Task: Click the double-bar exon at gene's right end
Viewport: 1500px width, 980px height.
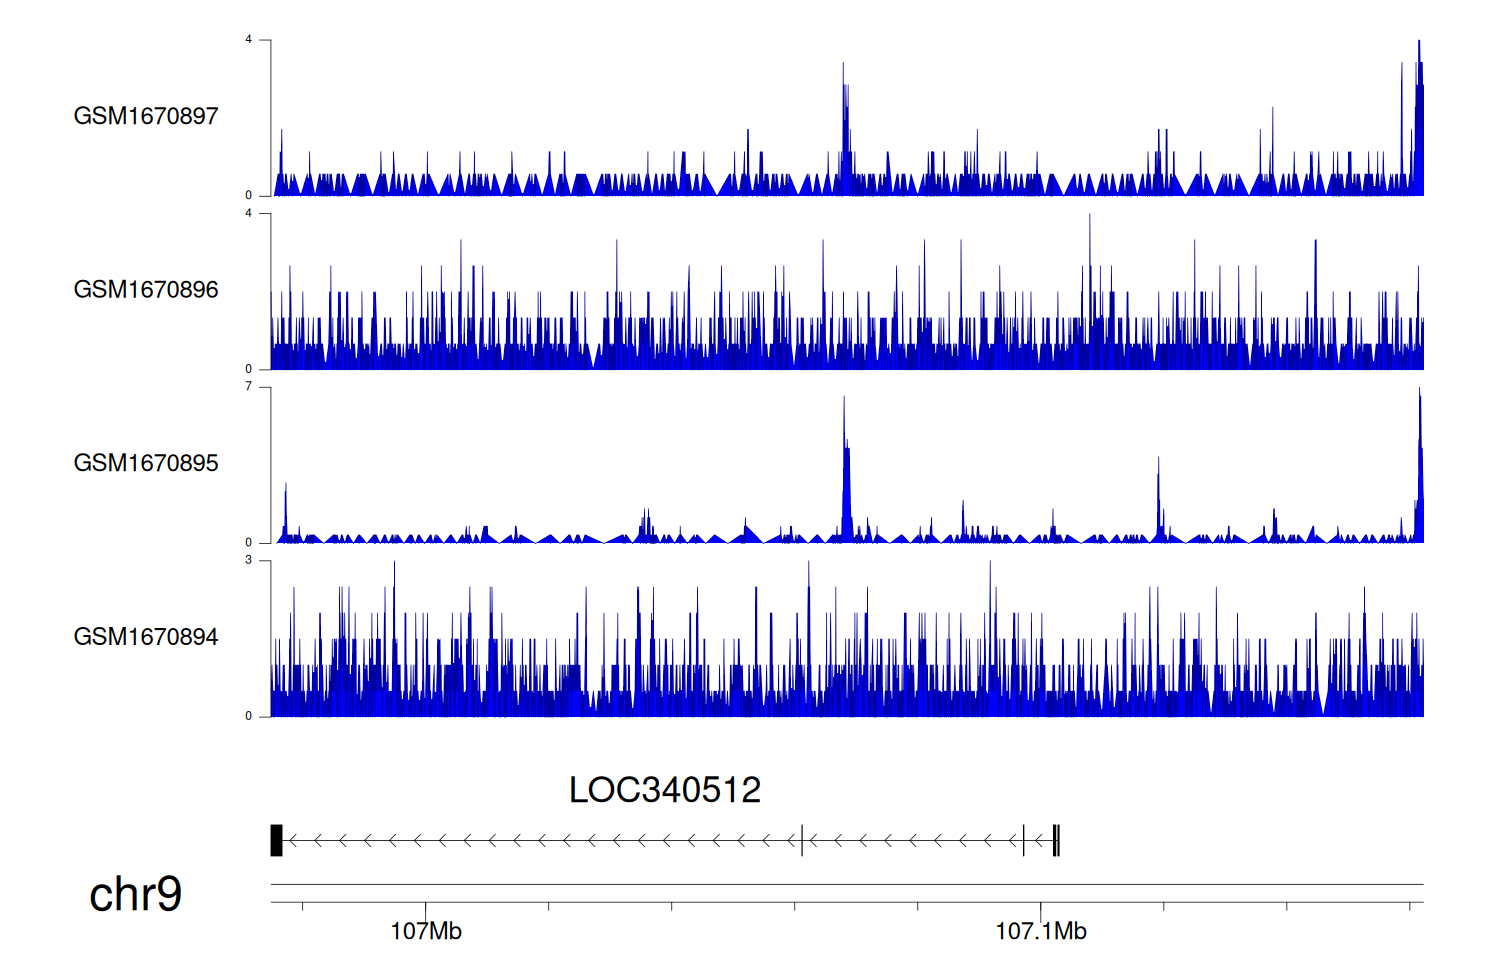Action: coord(1056,841)
